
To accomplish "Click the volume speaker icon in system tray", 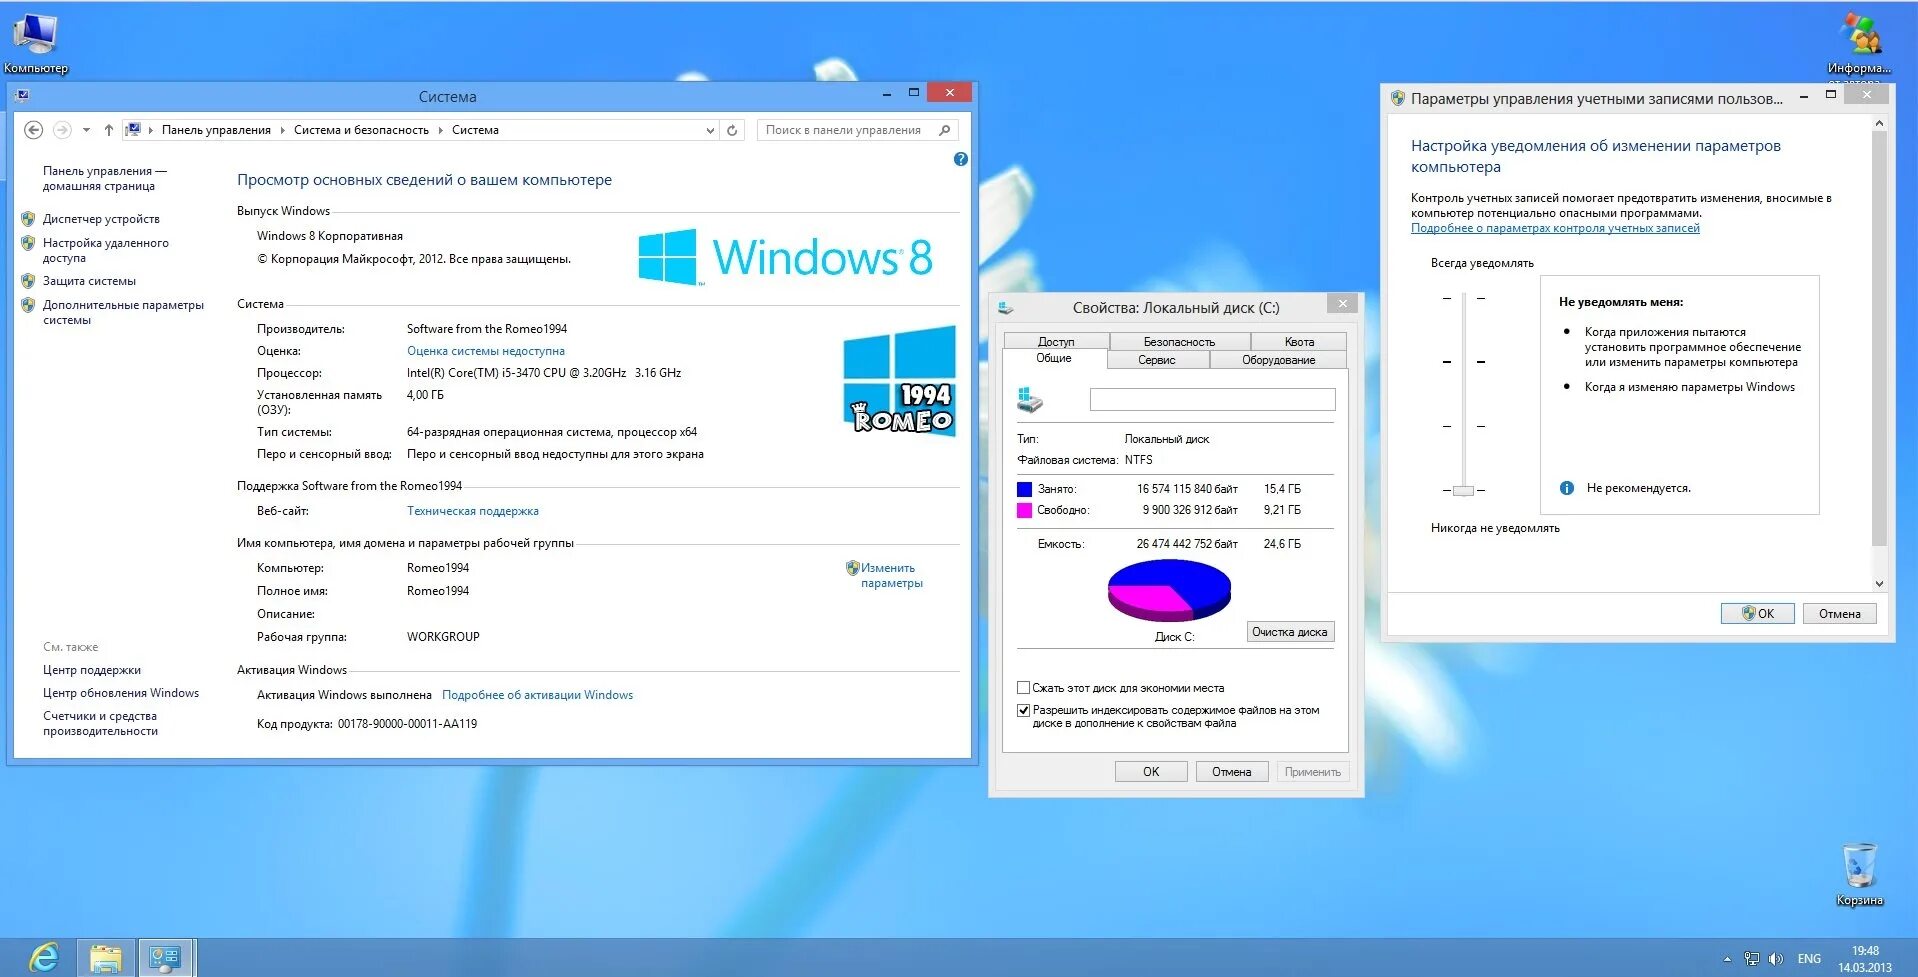I will click(1775, 958).
